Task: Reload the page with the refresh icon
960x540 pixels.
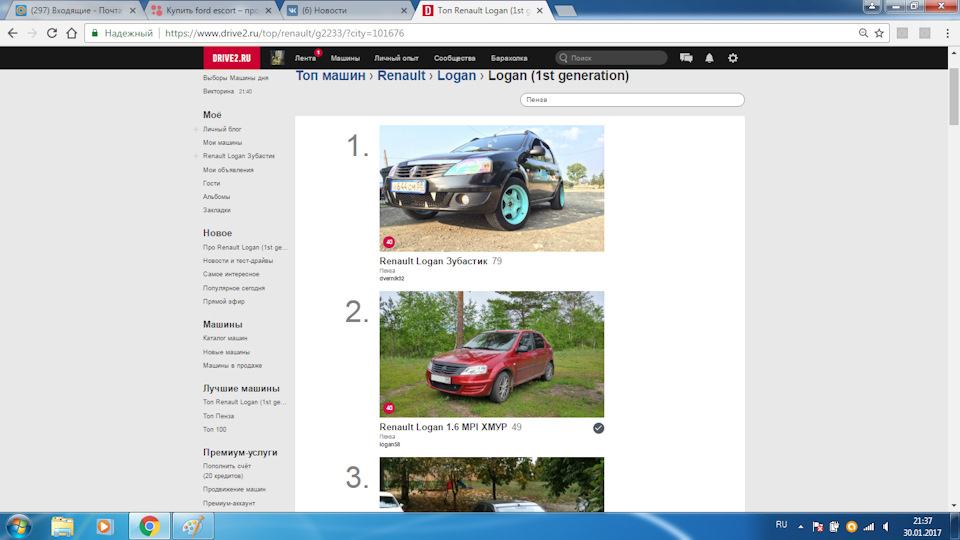Action: (x=52, y=33)
